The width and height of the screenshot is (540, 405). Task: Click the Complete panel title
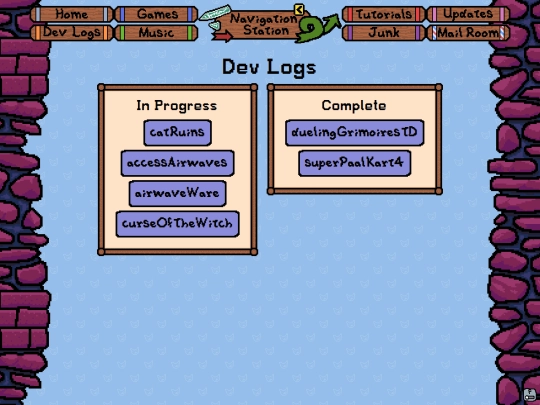pyautogui.click(x=354, y=105)
